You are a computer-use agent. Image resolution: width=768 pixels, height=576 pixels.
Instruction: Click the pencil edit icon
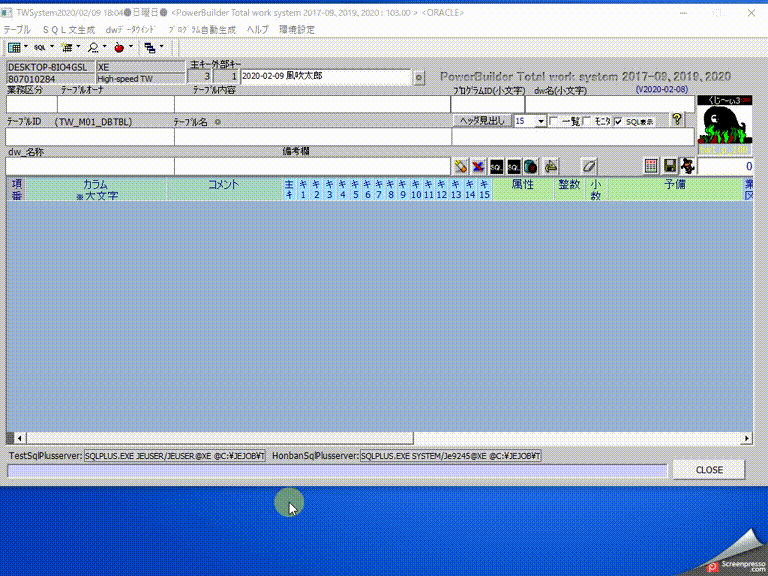pos(460,167)
